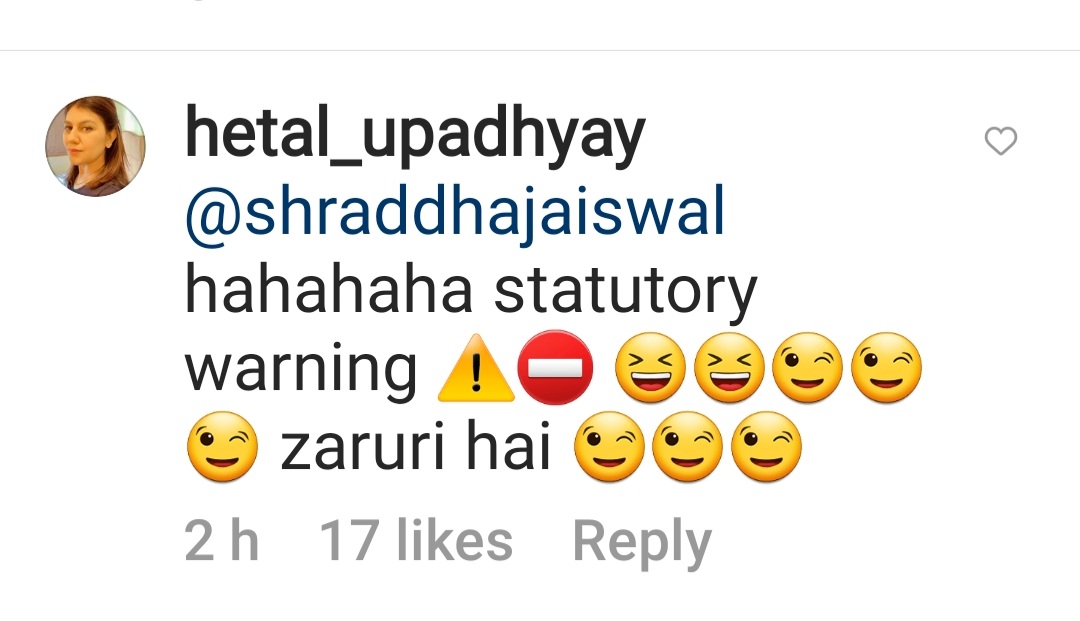Open the @shraddhajaiswal mention
Viewport: 1080px width, 621px height.
coord(455,214)
